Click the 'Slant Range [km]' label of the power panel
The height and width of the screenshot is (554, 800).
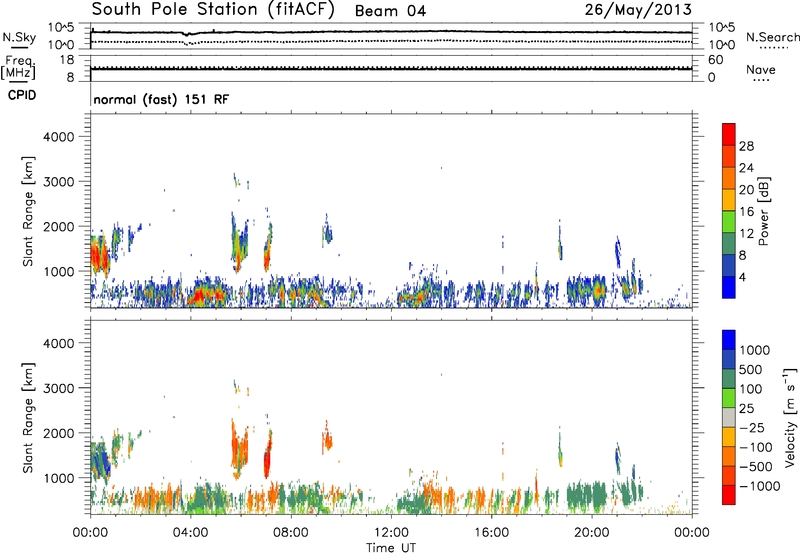(28, 211)
